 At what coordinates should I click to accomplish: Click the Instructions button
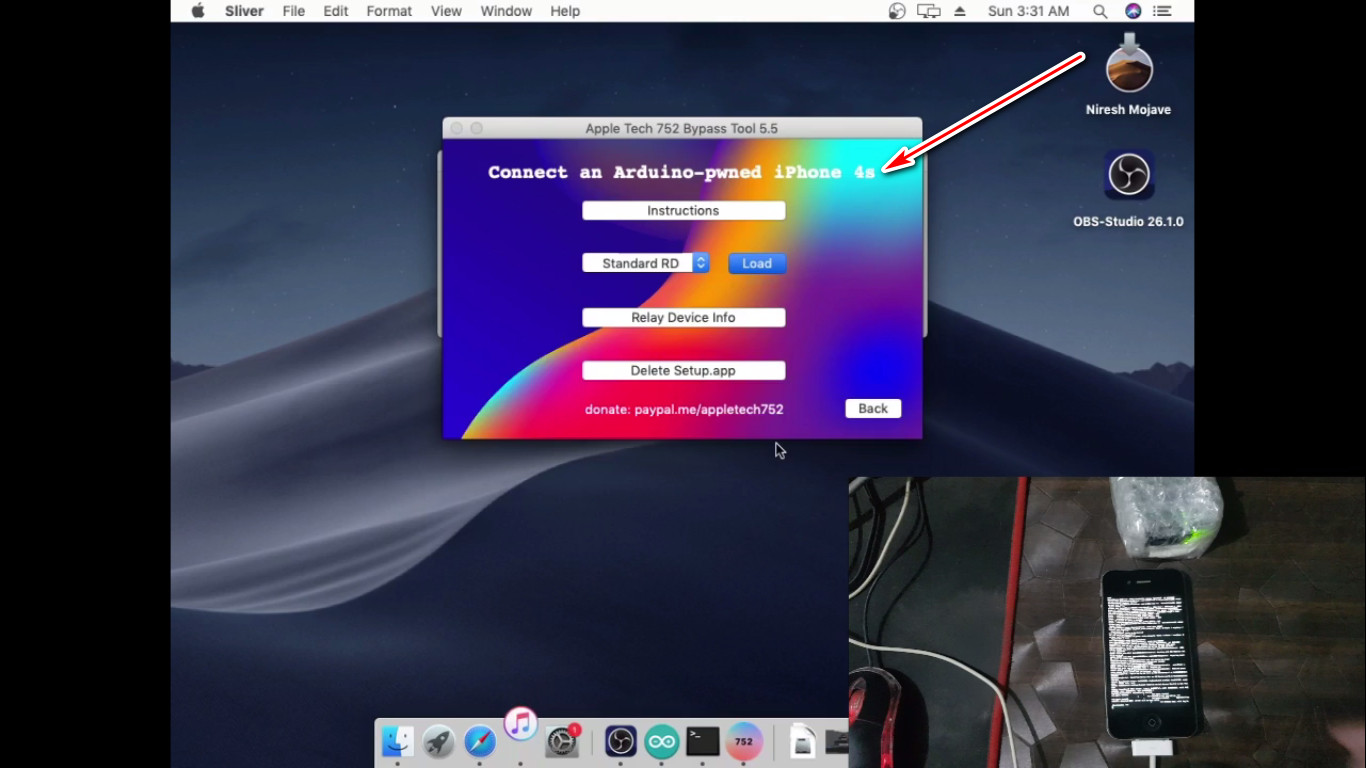pos(683,210)
